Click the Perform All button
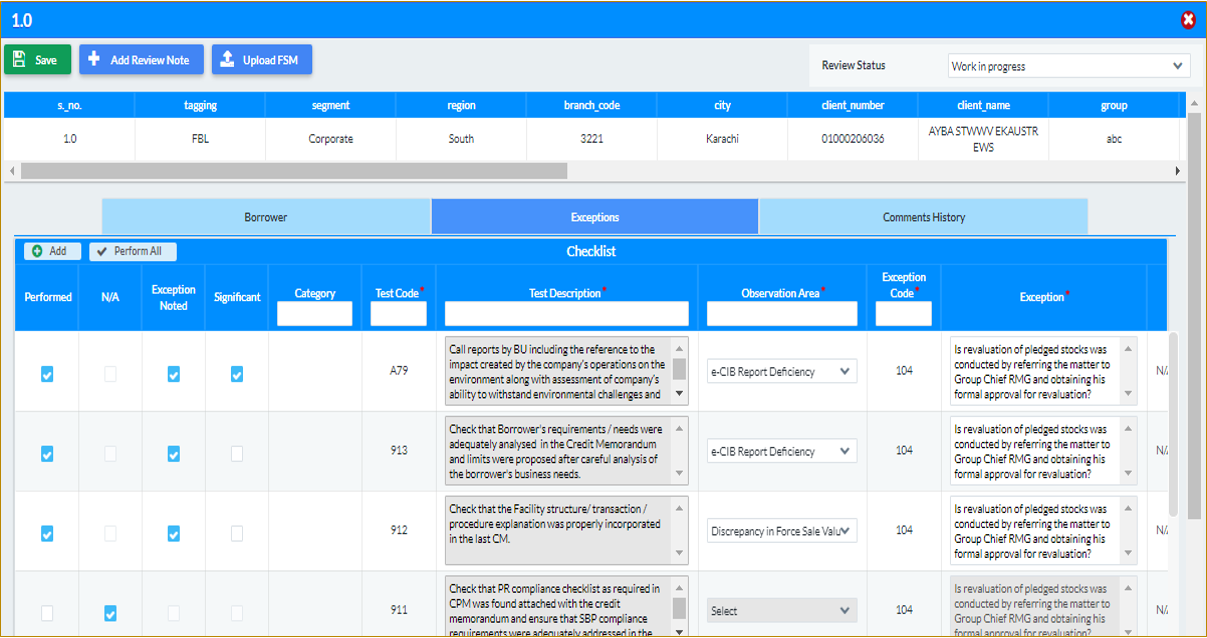This screenshot has height=638, width=1207. [132, 251]
